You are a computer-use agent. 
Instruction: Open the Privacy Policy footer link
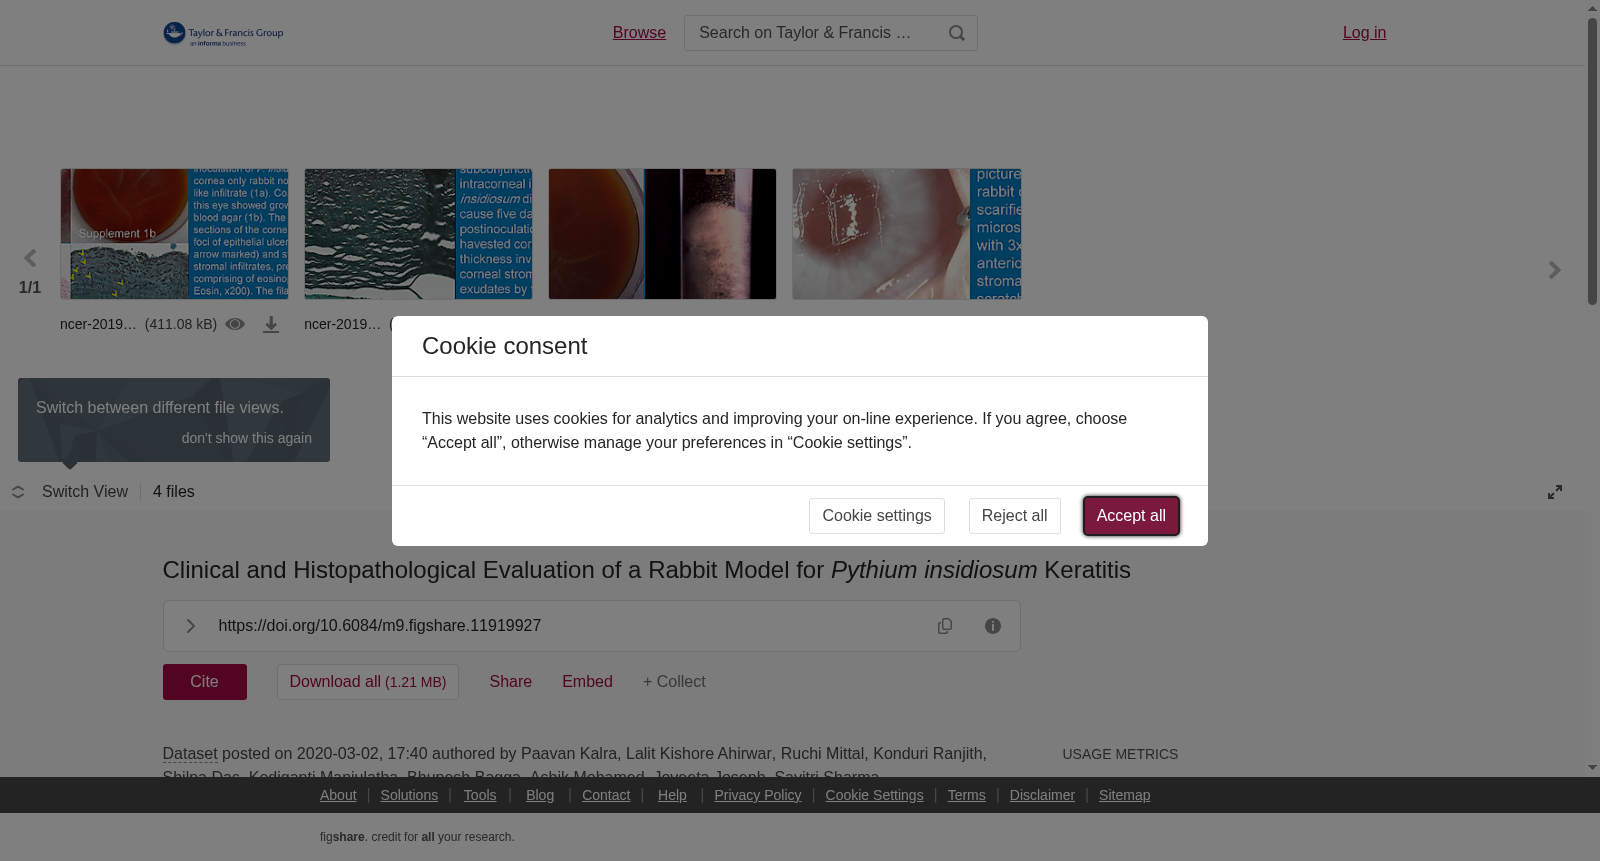coord(758,795)
